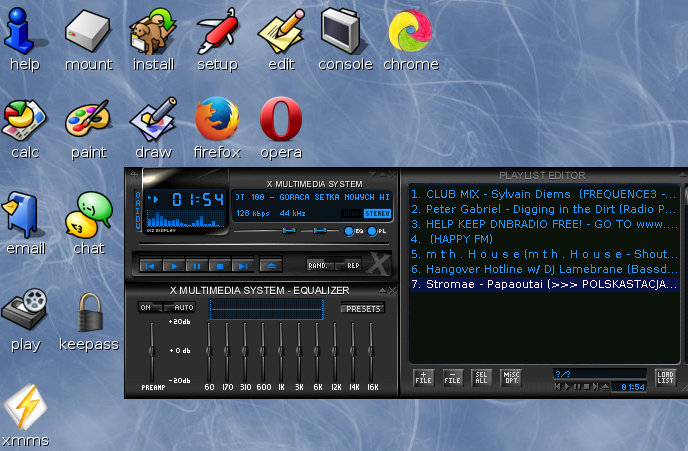
Task: Click the balance slider in XMMS
Action: click(x=320, y=230)
